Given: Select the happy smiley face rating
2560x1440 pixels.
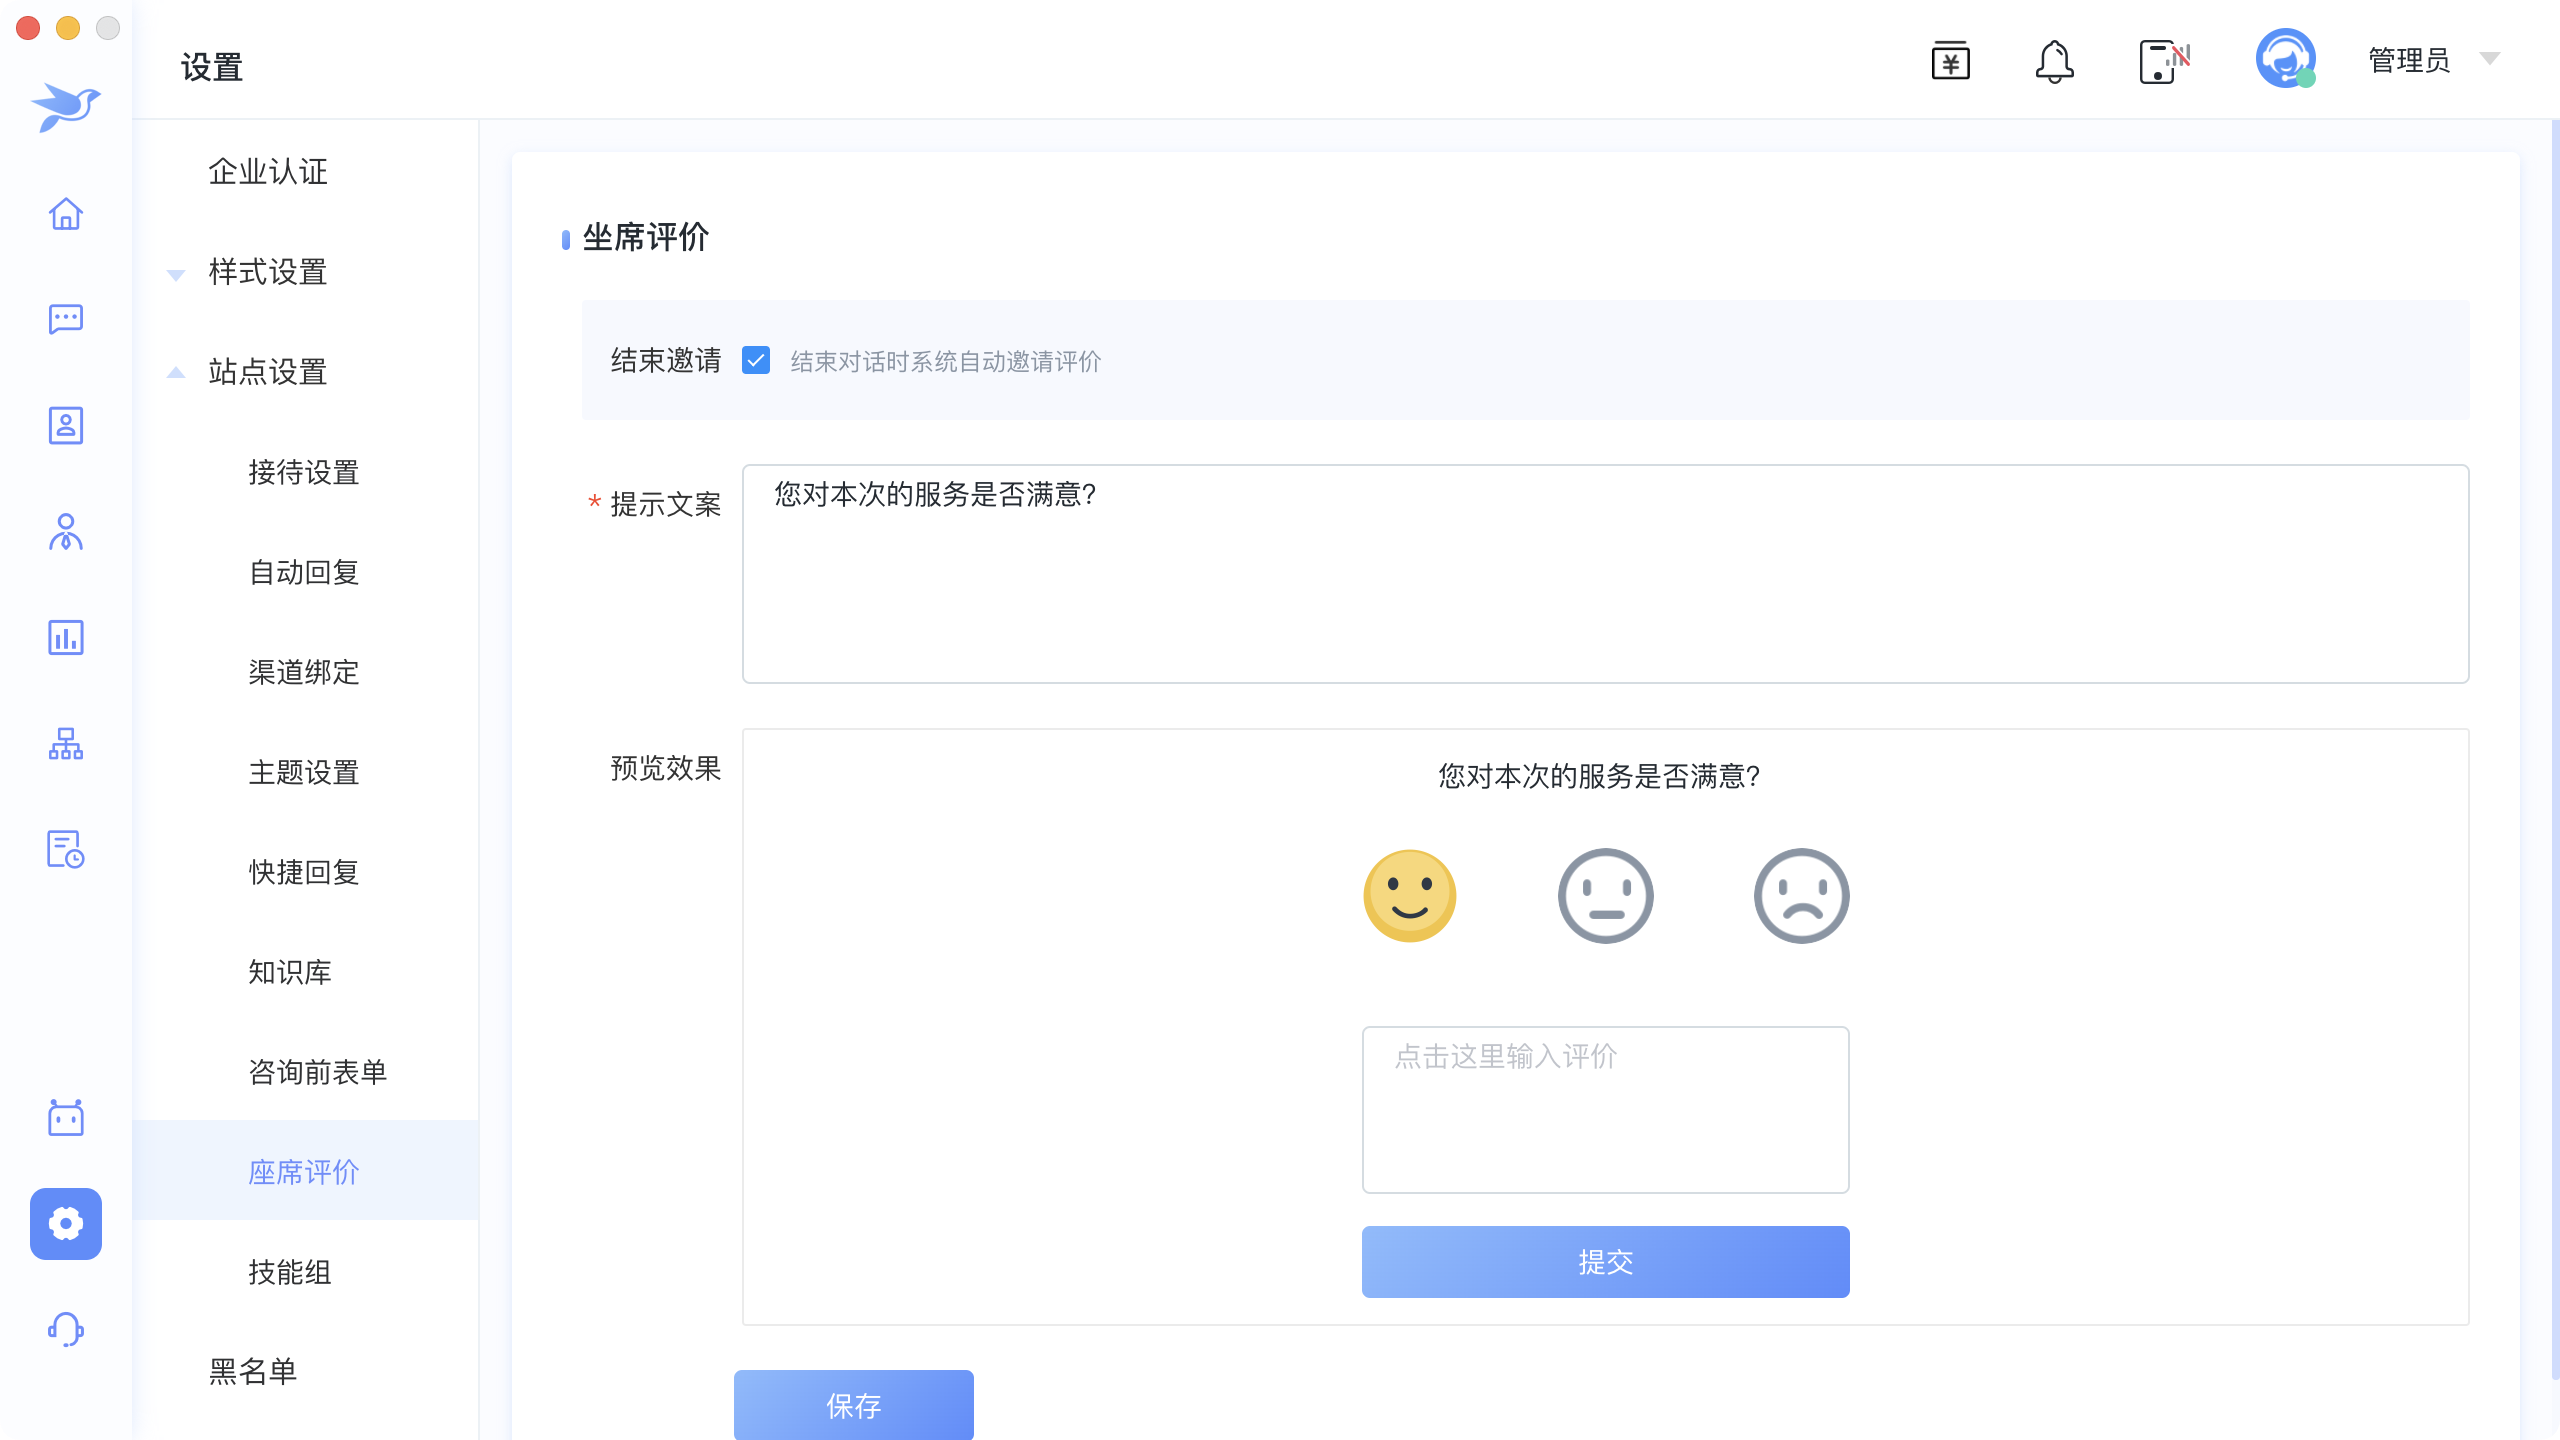Looking at the screenshot, I should (x=1410, y=896).
